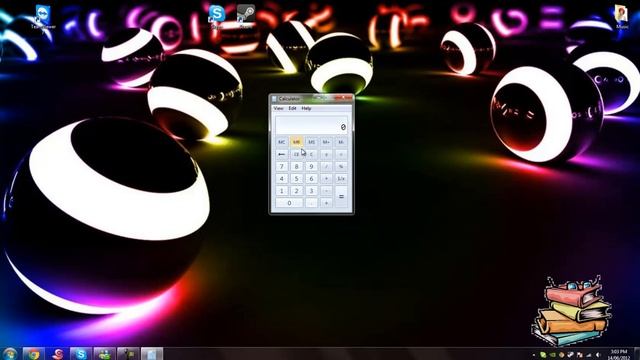Viewport: 640px width, 360px height.
Task: Click the divide operator button
Action: [326, 167]
